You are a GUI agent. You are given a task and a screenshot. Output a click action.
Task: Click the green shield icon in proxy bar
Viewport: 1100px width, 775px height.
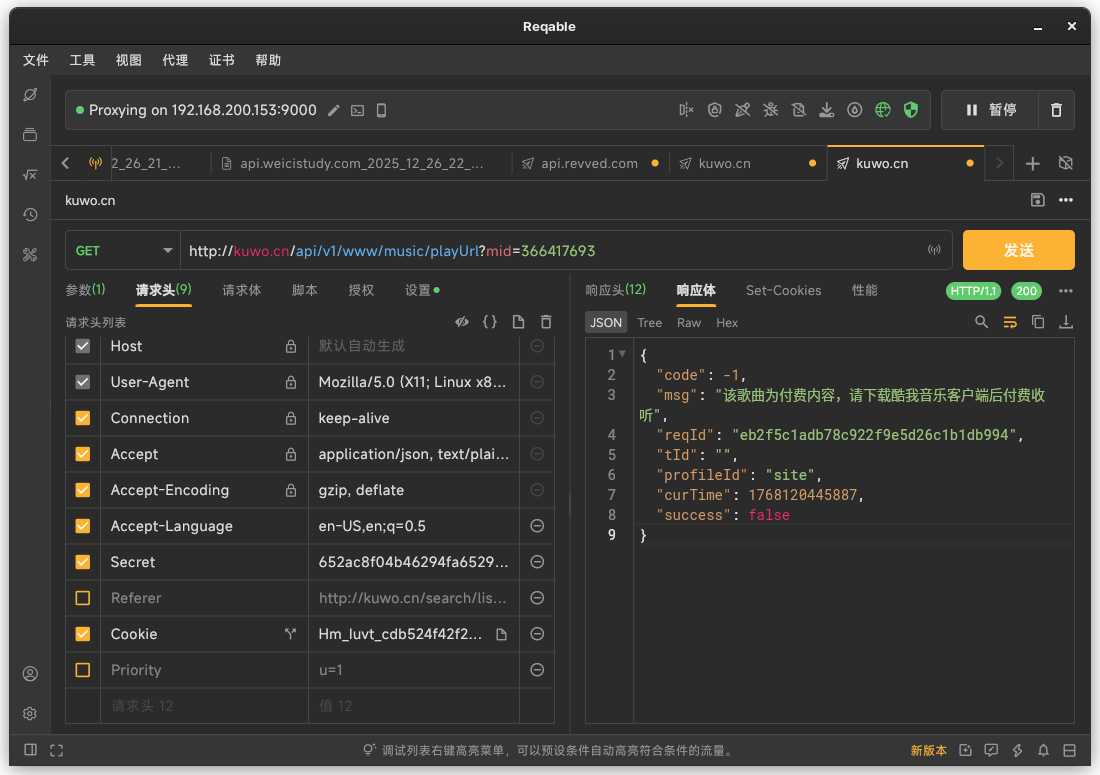click(910, 110)
